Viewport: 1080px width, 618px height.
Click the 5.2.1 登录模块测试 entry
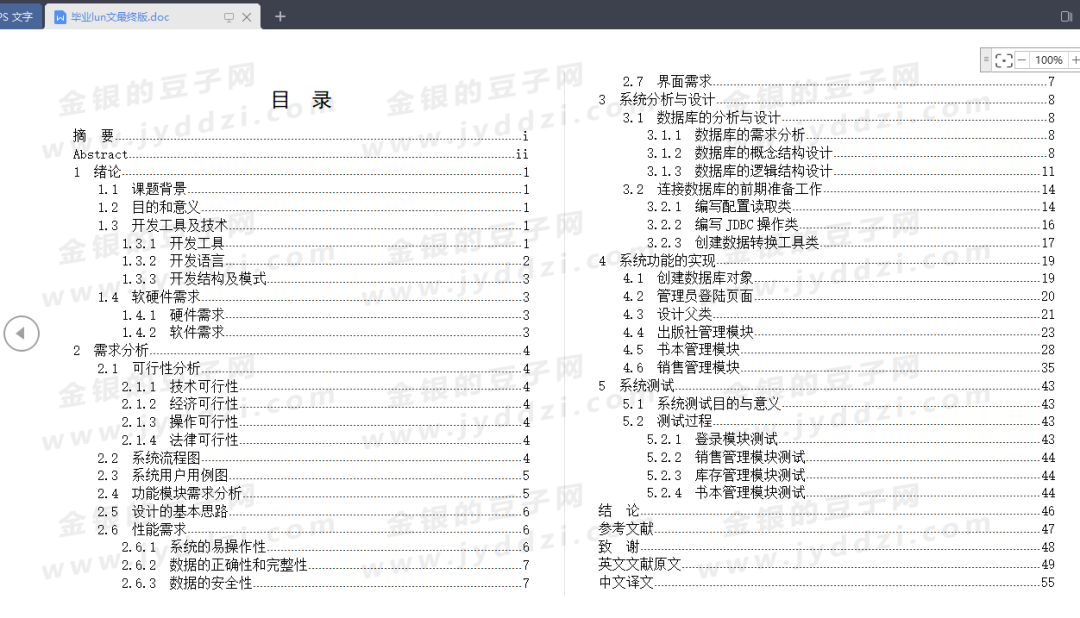pyautogui.click(x=851, y=439)
